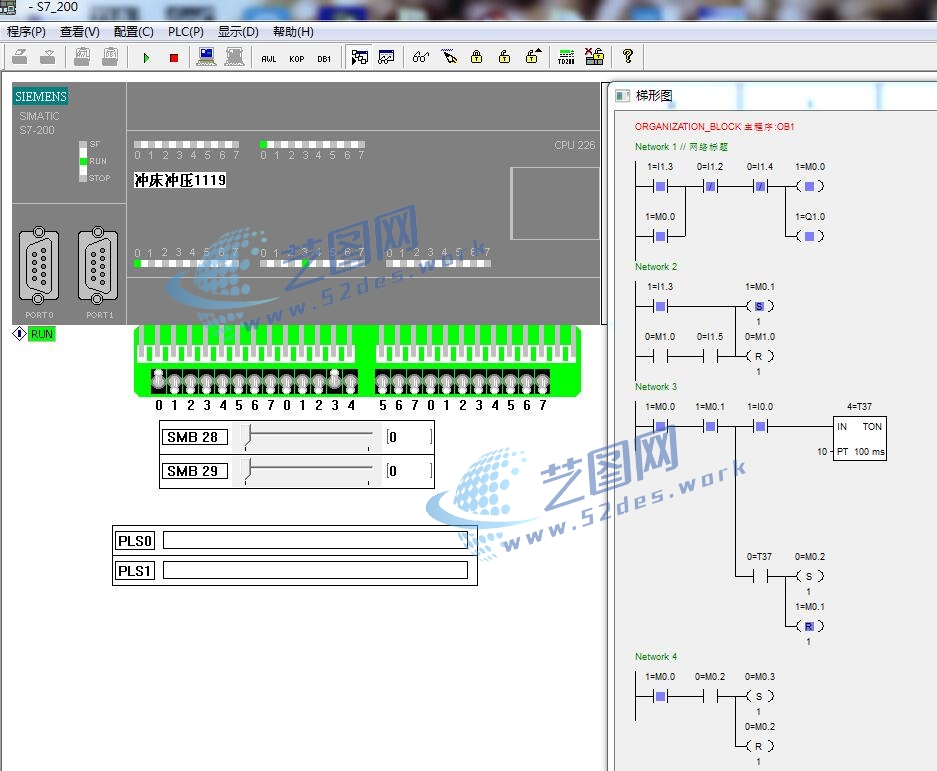
Task: Click the ORGANIZATION_BLOCK OB1 title
Action: (714, 127)
